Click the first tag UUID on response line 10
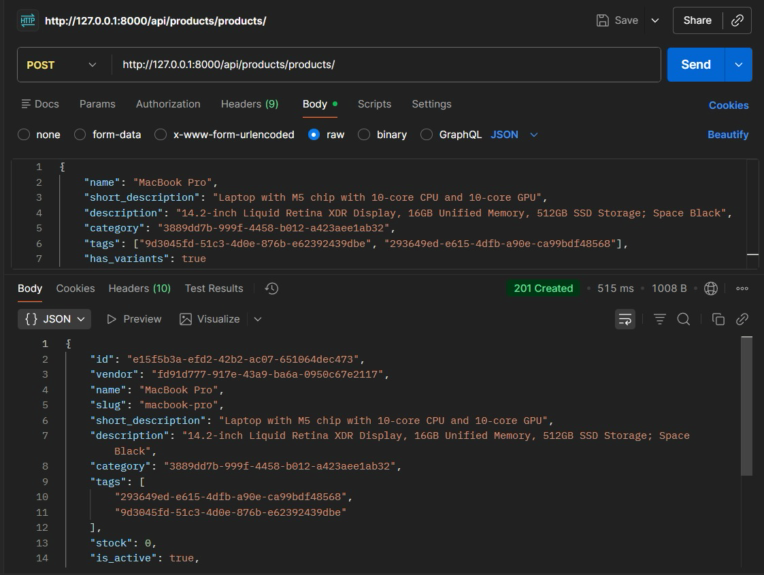The image size is (764, 575). tap(230, 497)
